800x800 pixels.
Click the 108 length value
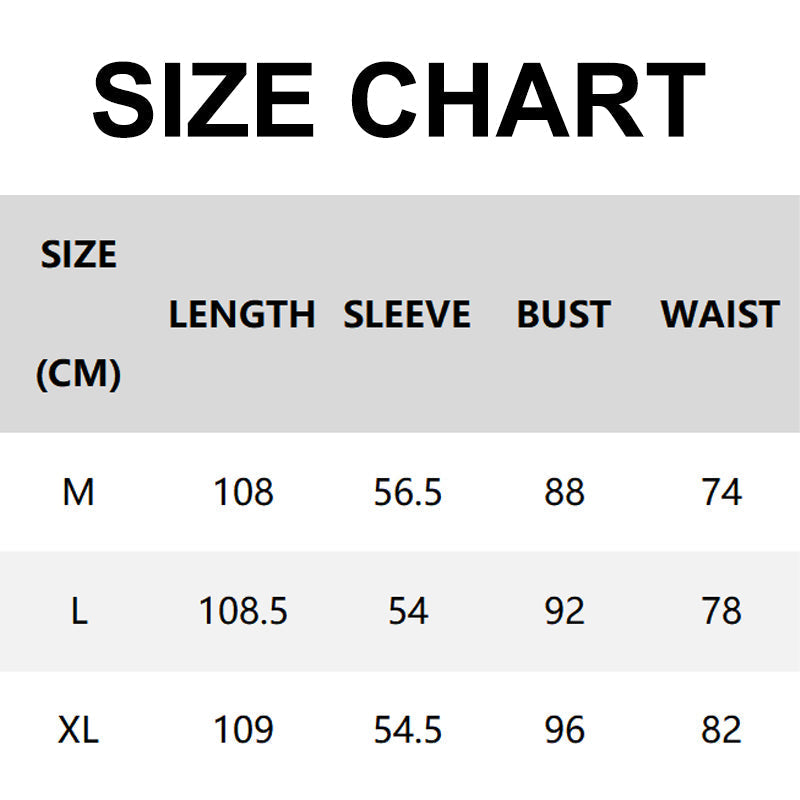tap(243, 492)
